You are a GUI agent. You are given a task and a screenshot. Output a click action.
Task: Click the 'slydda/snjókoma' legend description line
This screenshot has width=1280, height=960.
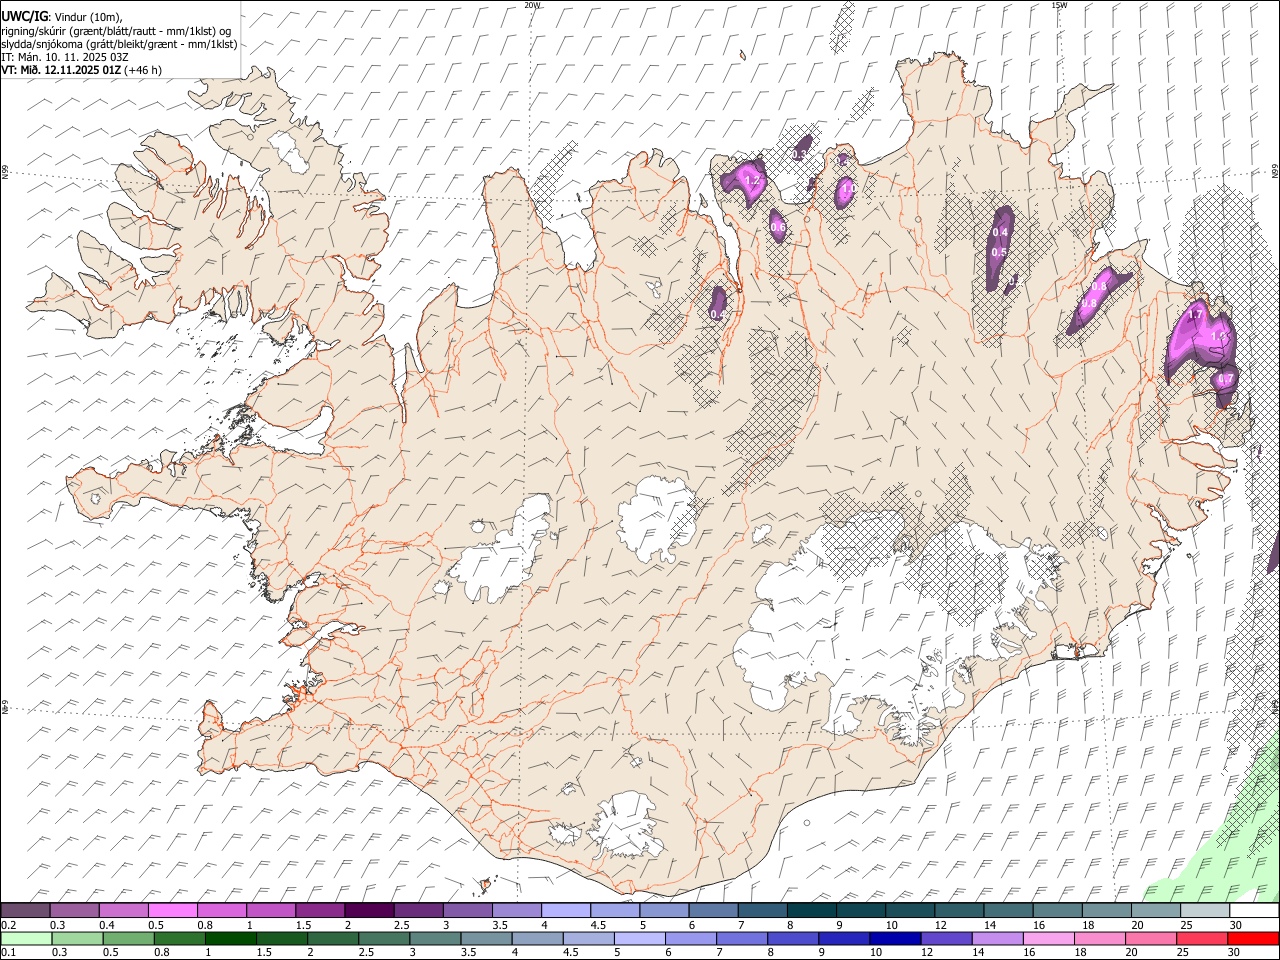click(x=119, y=44)
